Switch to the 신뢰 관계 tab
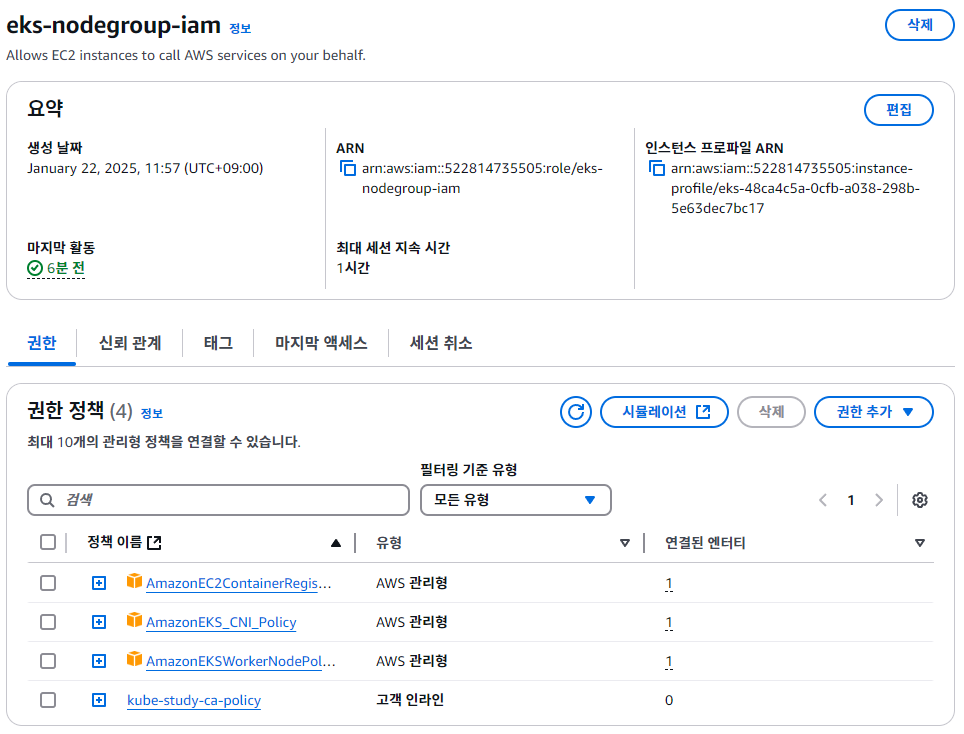Screen dimensions: 964x734 click(130, 343)
